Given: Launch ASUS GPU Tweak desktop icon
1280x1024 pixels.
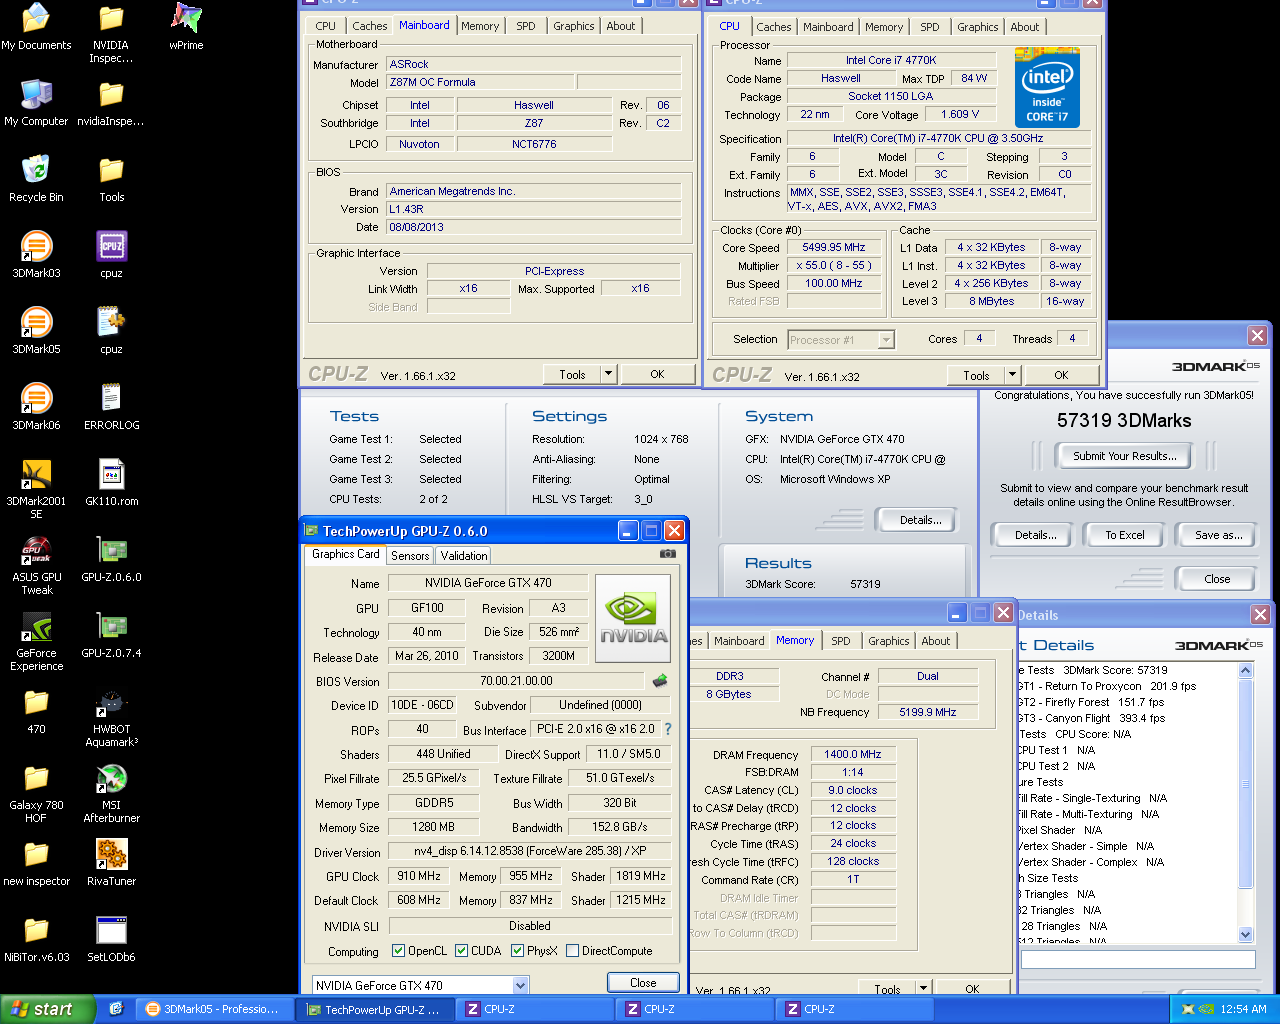Looking at the screenshot, I should (36, 564).
